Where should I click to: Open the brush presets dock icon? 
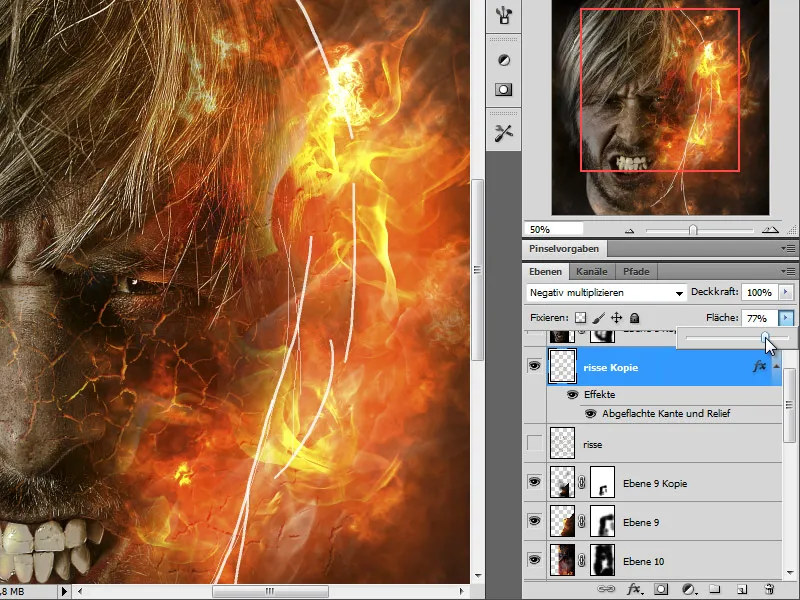pos(504,15)
